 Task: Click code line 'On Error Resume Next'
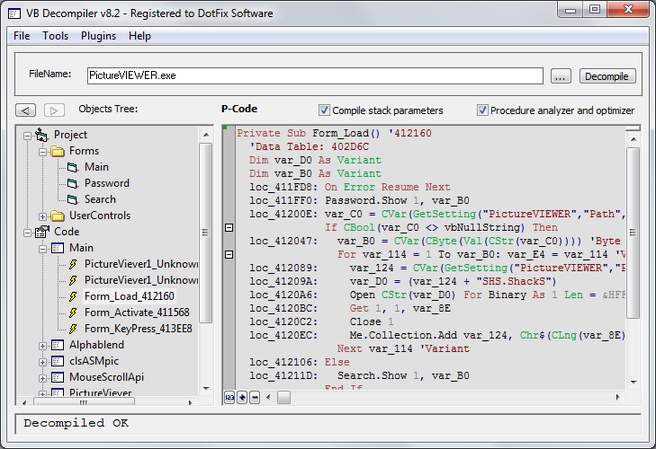click(x=387, y=187)
